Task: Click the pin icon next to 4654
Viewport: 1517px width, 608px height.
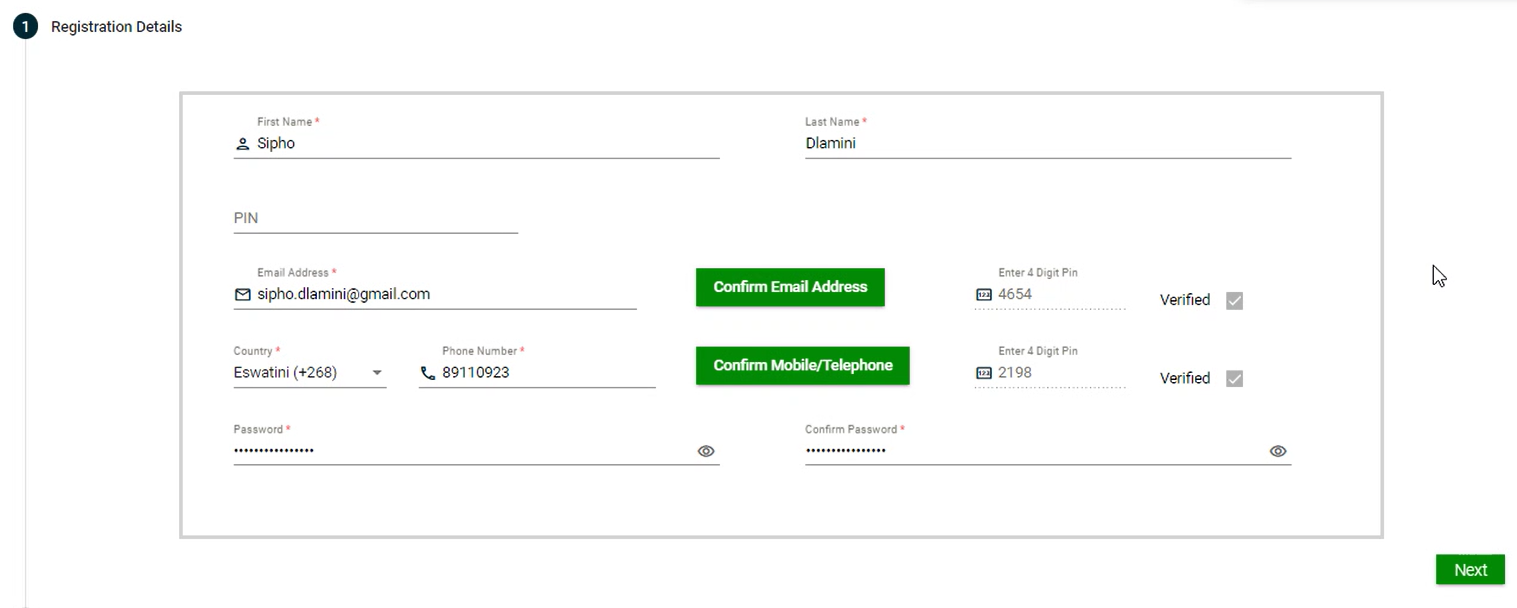Action: (983, 295)
